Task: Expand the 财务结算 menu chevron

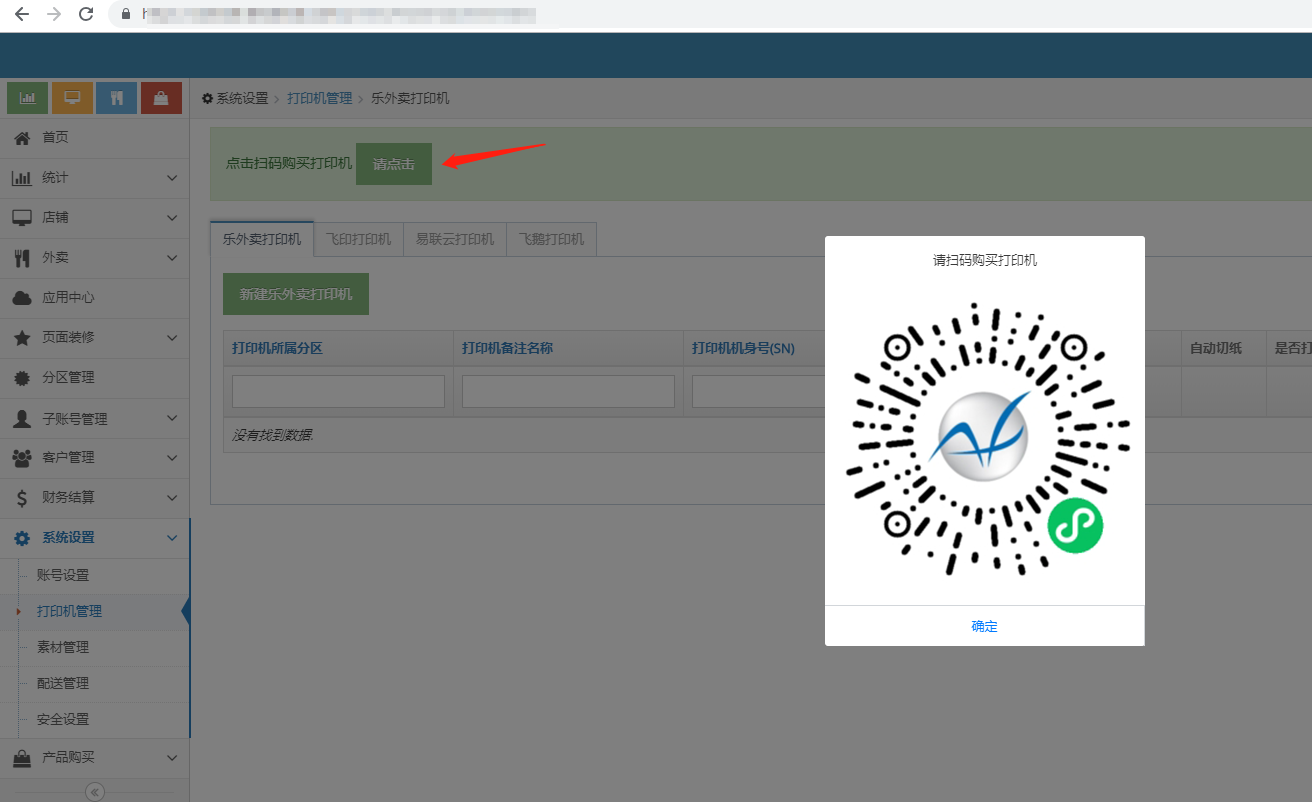Action: tap(172, 498)
